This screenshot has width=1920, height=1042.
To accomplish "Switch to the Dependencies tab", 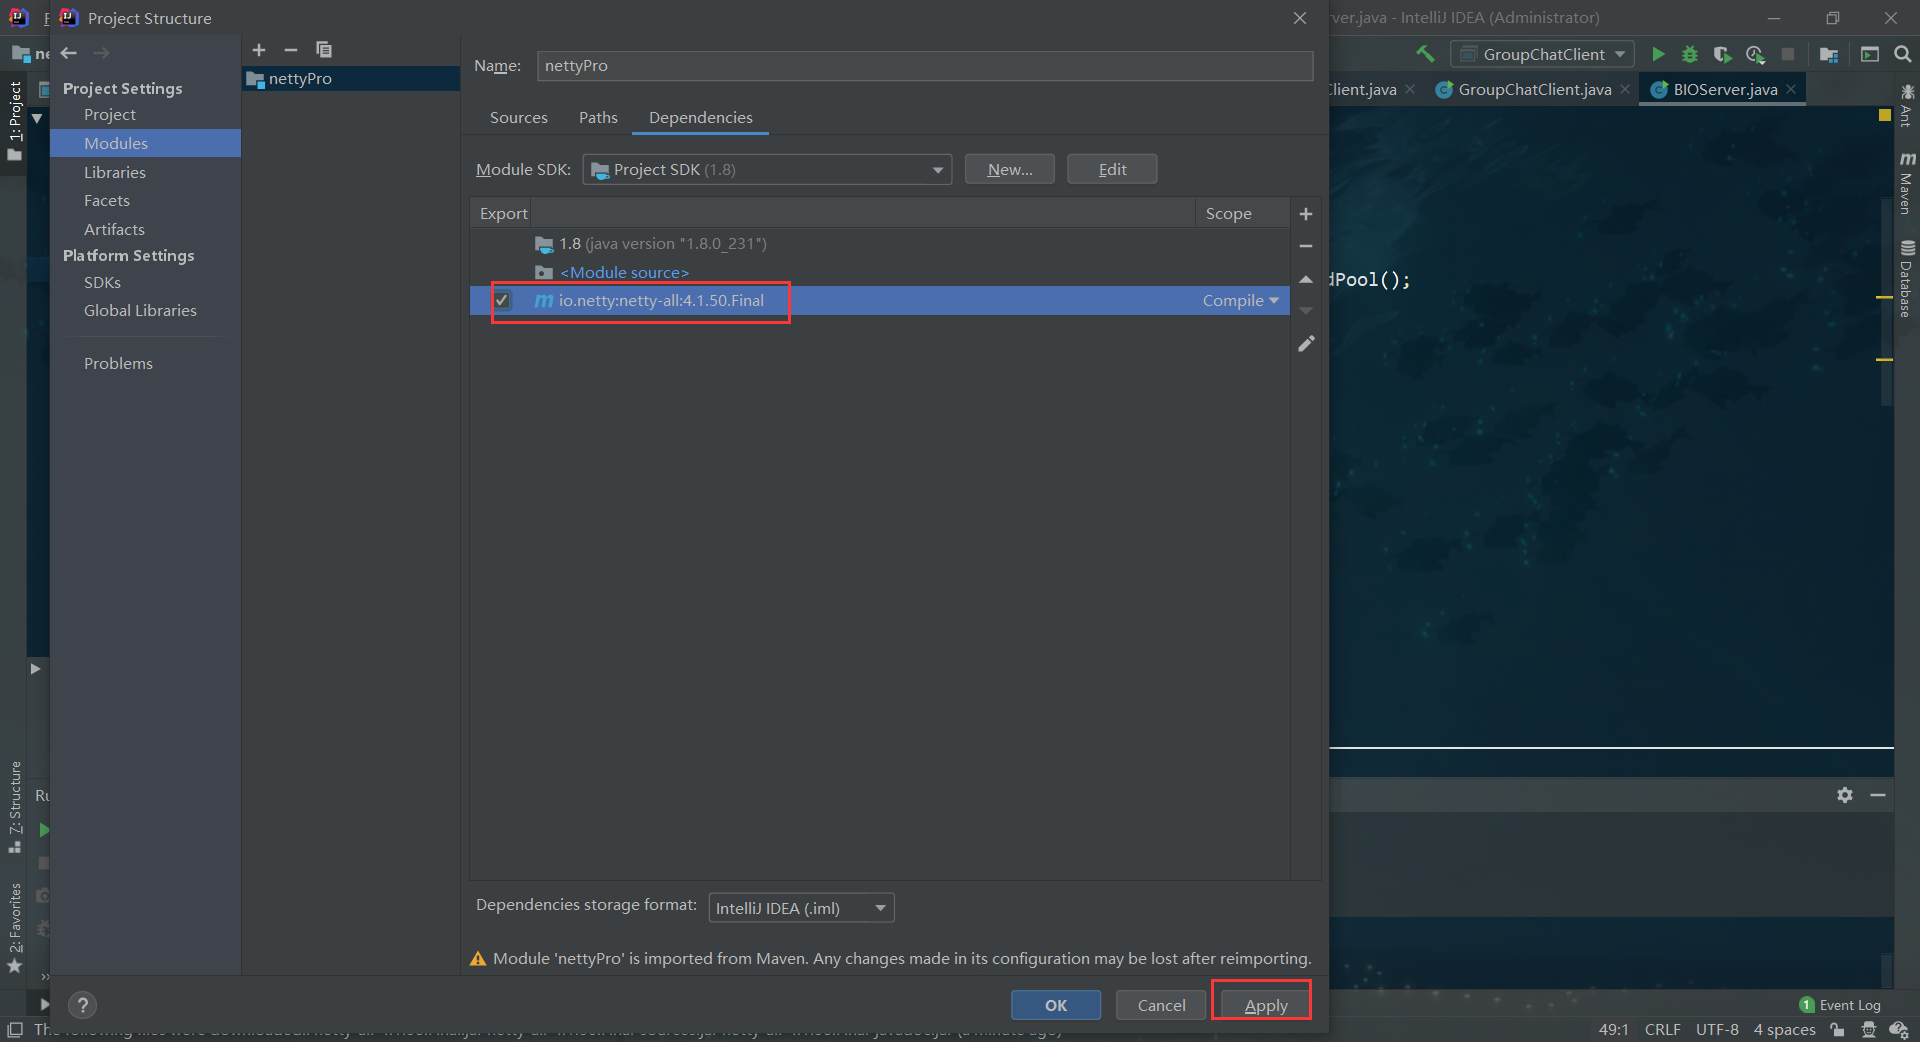I will click(x=701, y=118).
